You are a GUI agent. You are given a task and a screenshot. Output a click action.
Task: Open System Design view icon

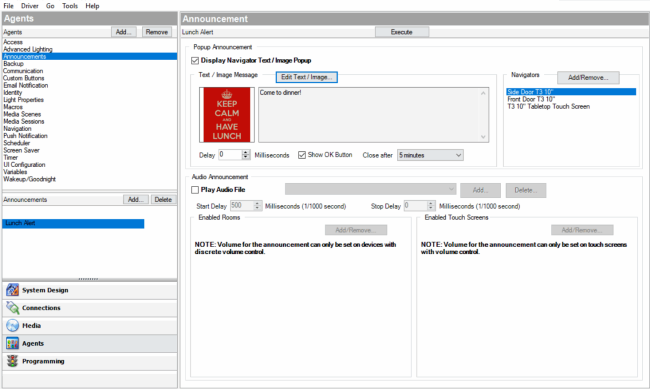tap(12, 290)
